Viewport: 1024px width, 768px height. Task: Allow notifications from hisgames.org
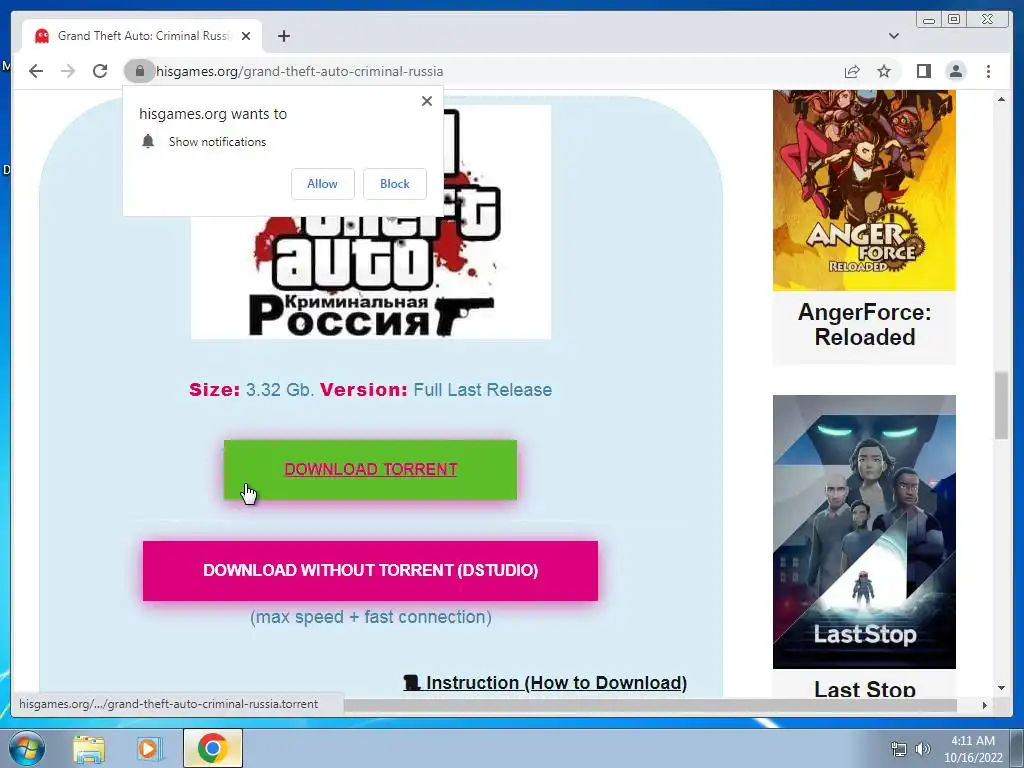(323, 184)
